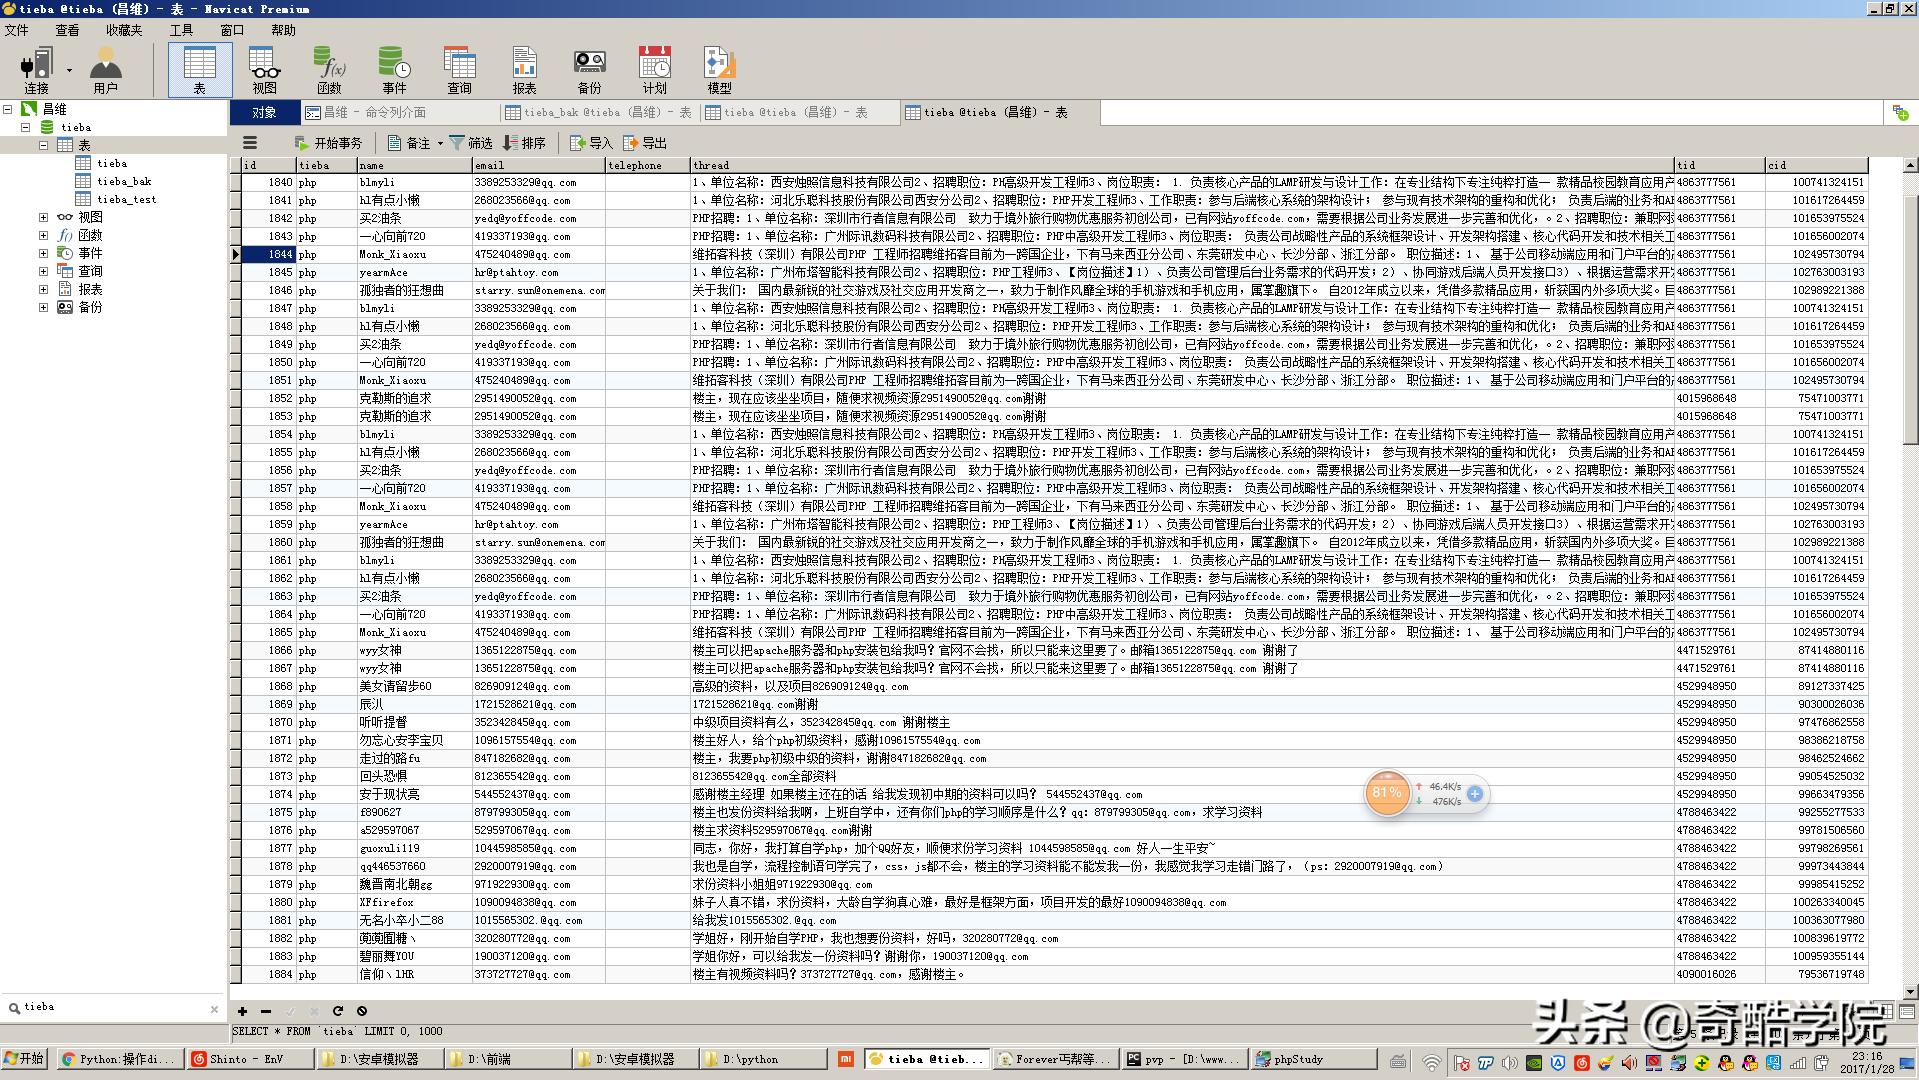The image size is (1919, 1080).
Task: Open the 备份 (Backup) toolbar icon
Action: click(x=589, y=70)
